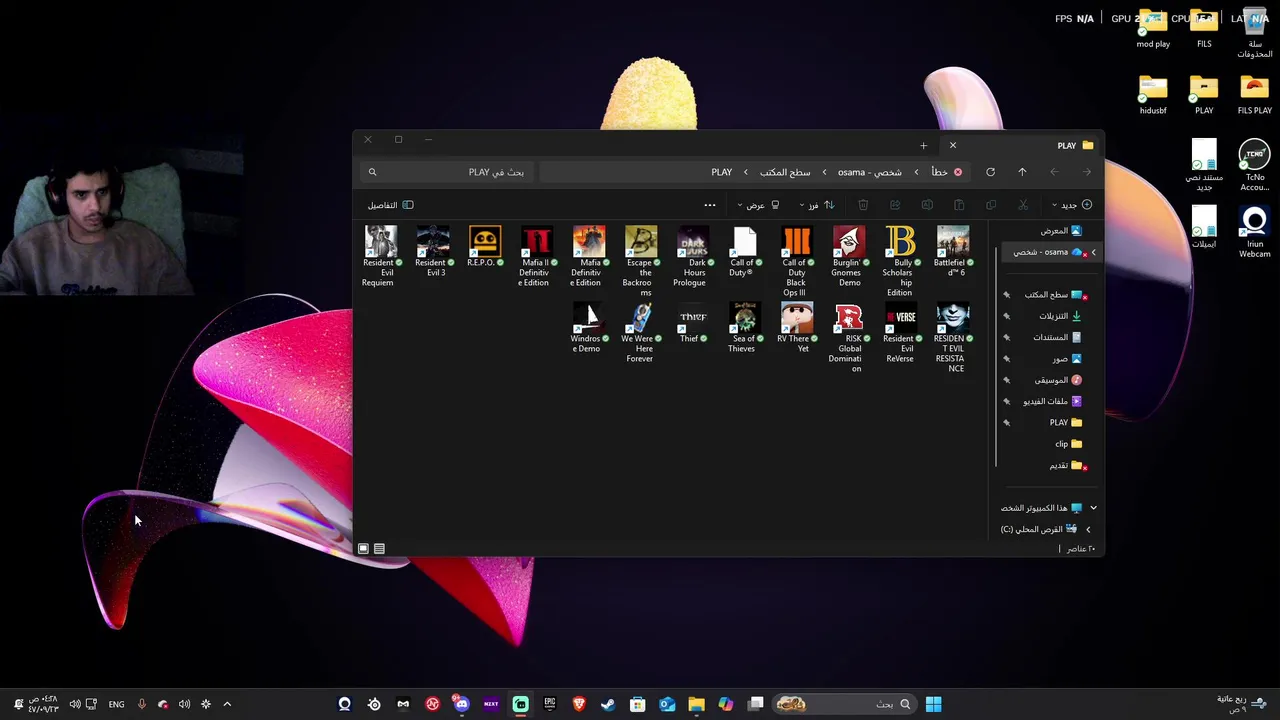Open the See more three-dots menu
The height and width of the screenshot is (720, 1280).
click(x=710, y=205)
